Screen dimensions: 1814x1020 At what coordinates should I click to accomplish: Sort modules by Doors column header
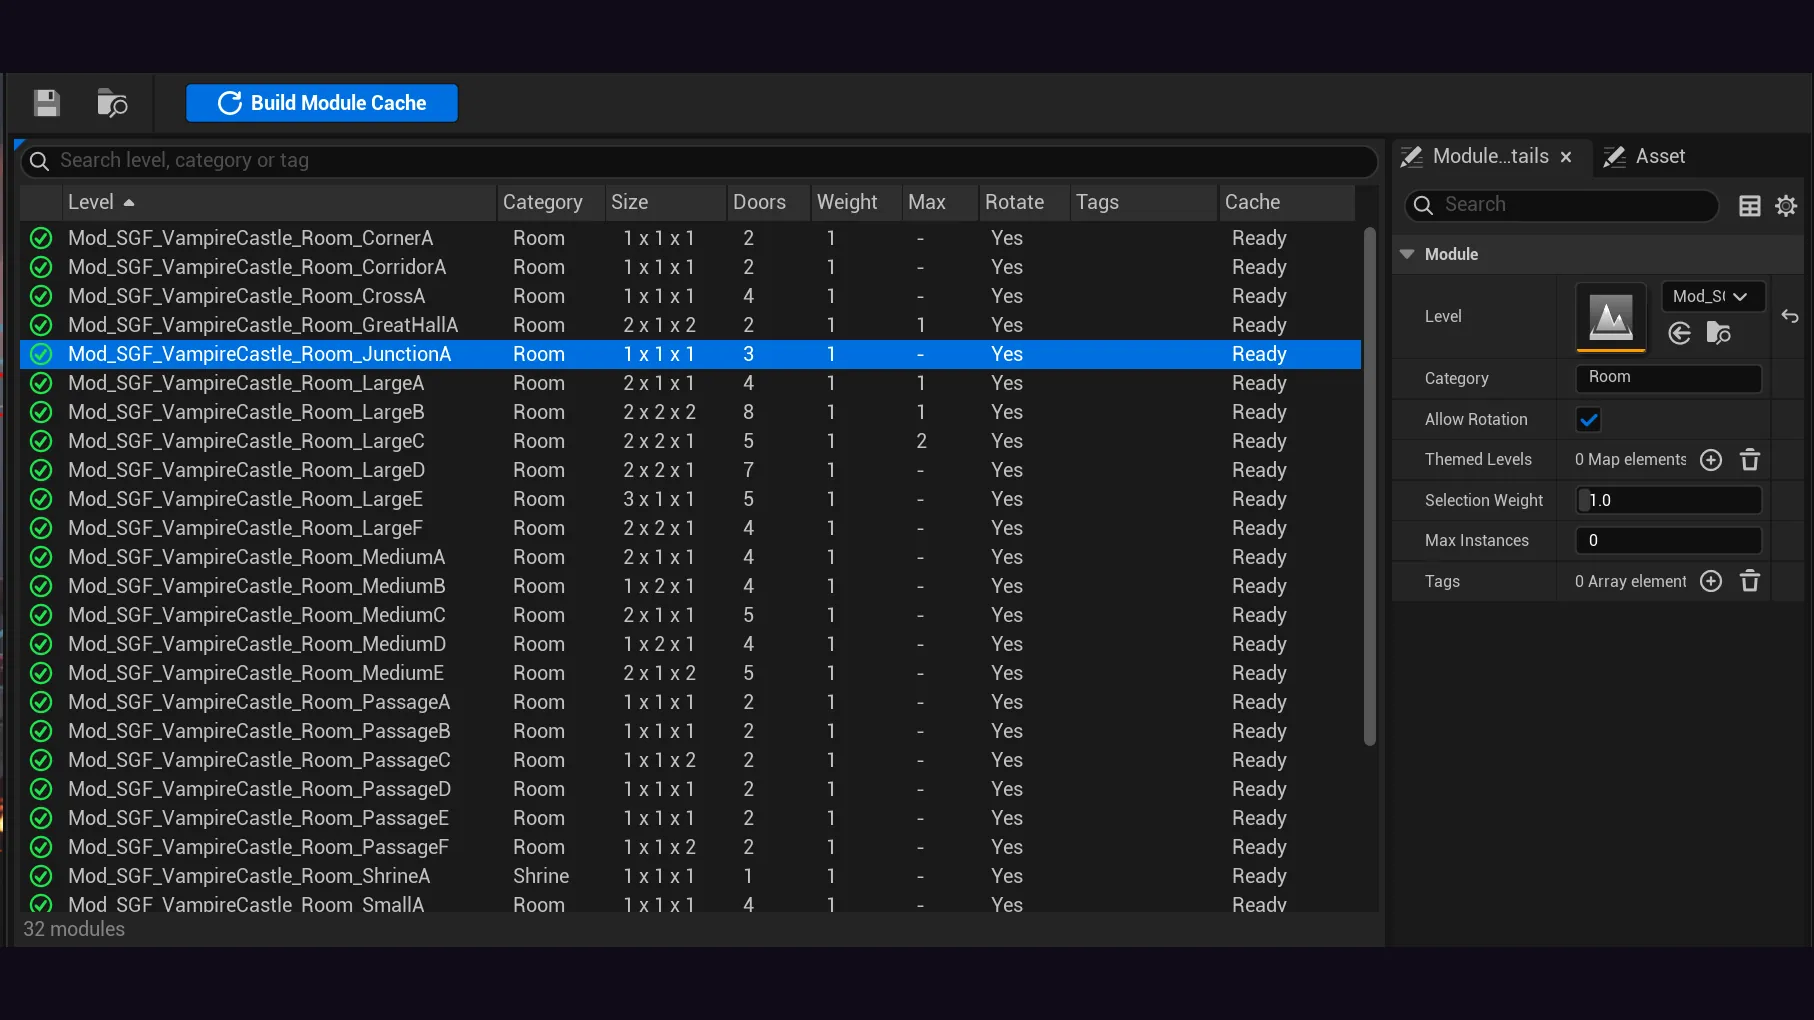[768, 202]
